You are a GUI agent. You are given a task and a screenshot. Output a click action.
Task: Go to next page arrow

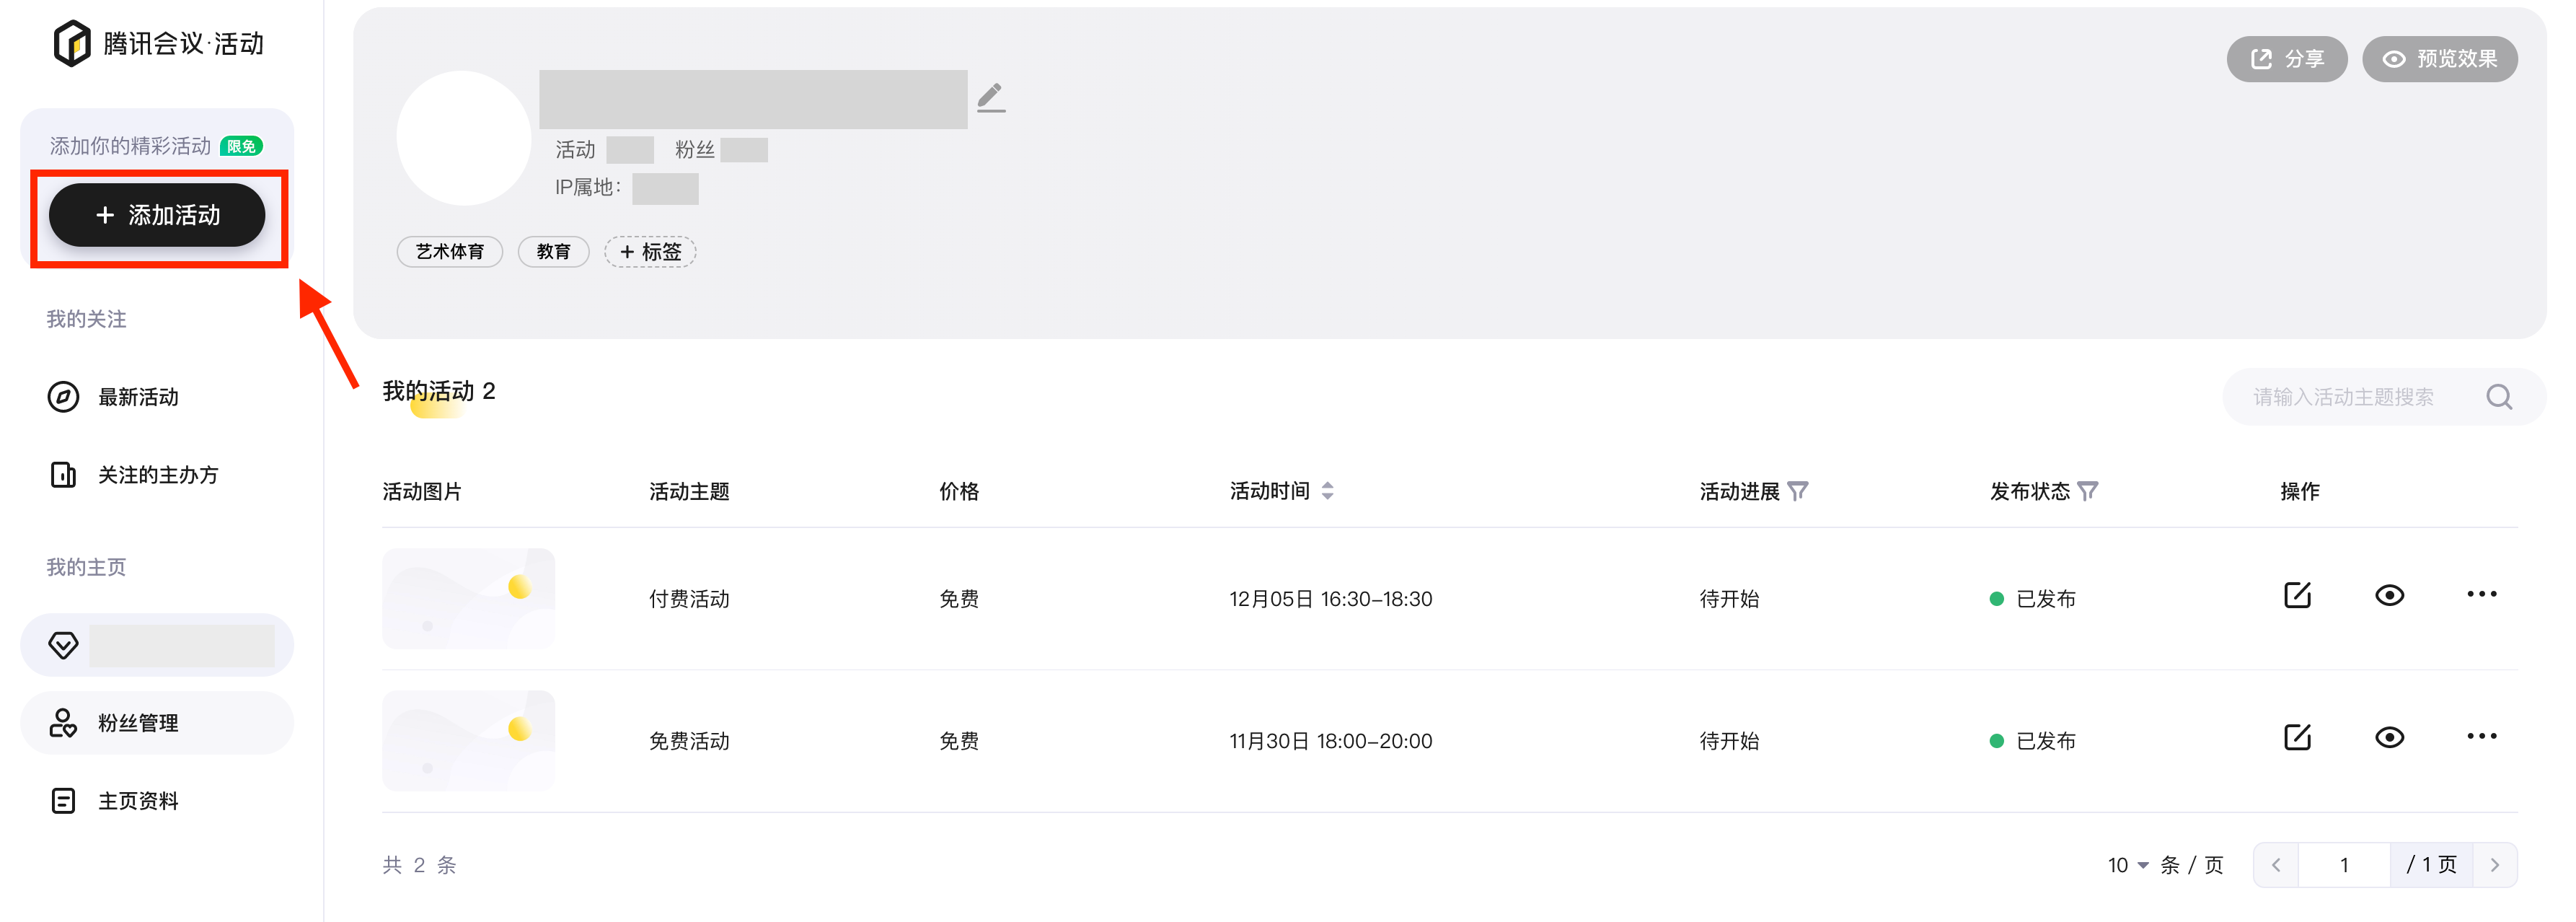(x=2494, y=865)
